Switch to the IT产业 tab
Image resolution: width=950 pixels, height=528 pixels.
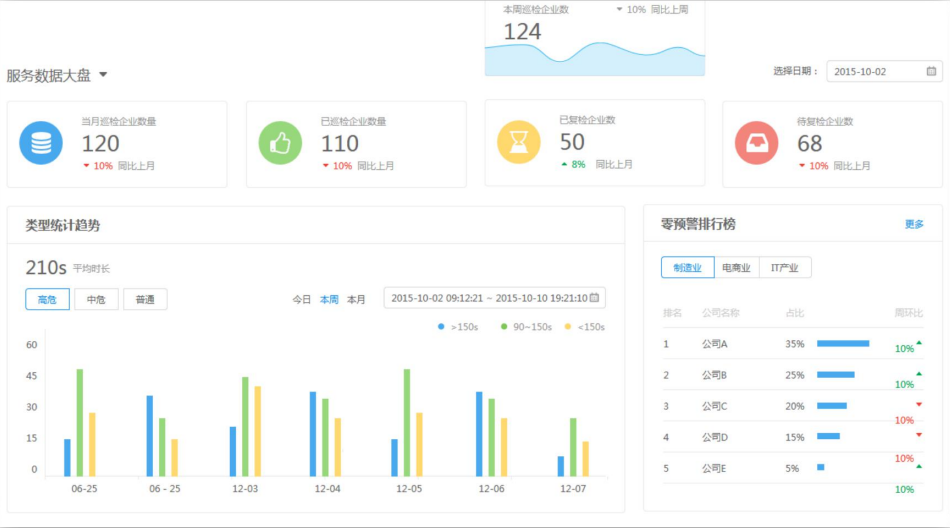tap(784, 267)
